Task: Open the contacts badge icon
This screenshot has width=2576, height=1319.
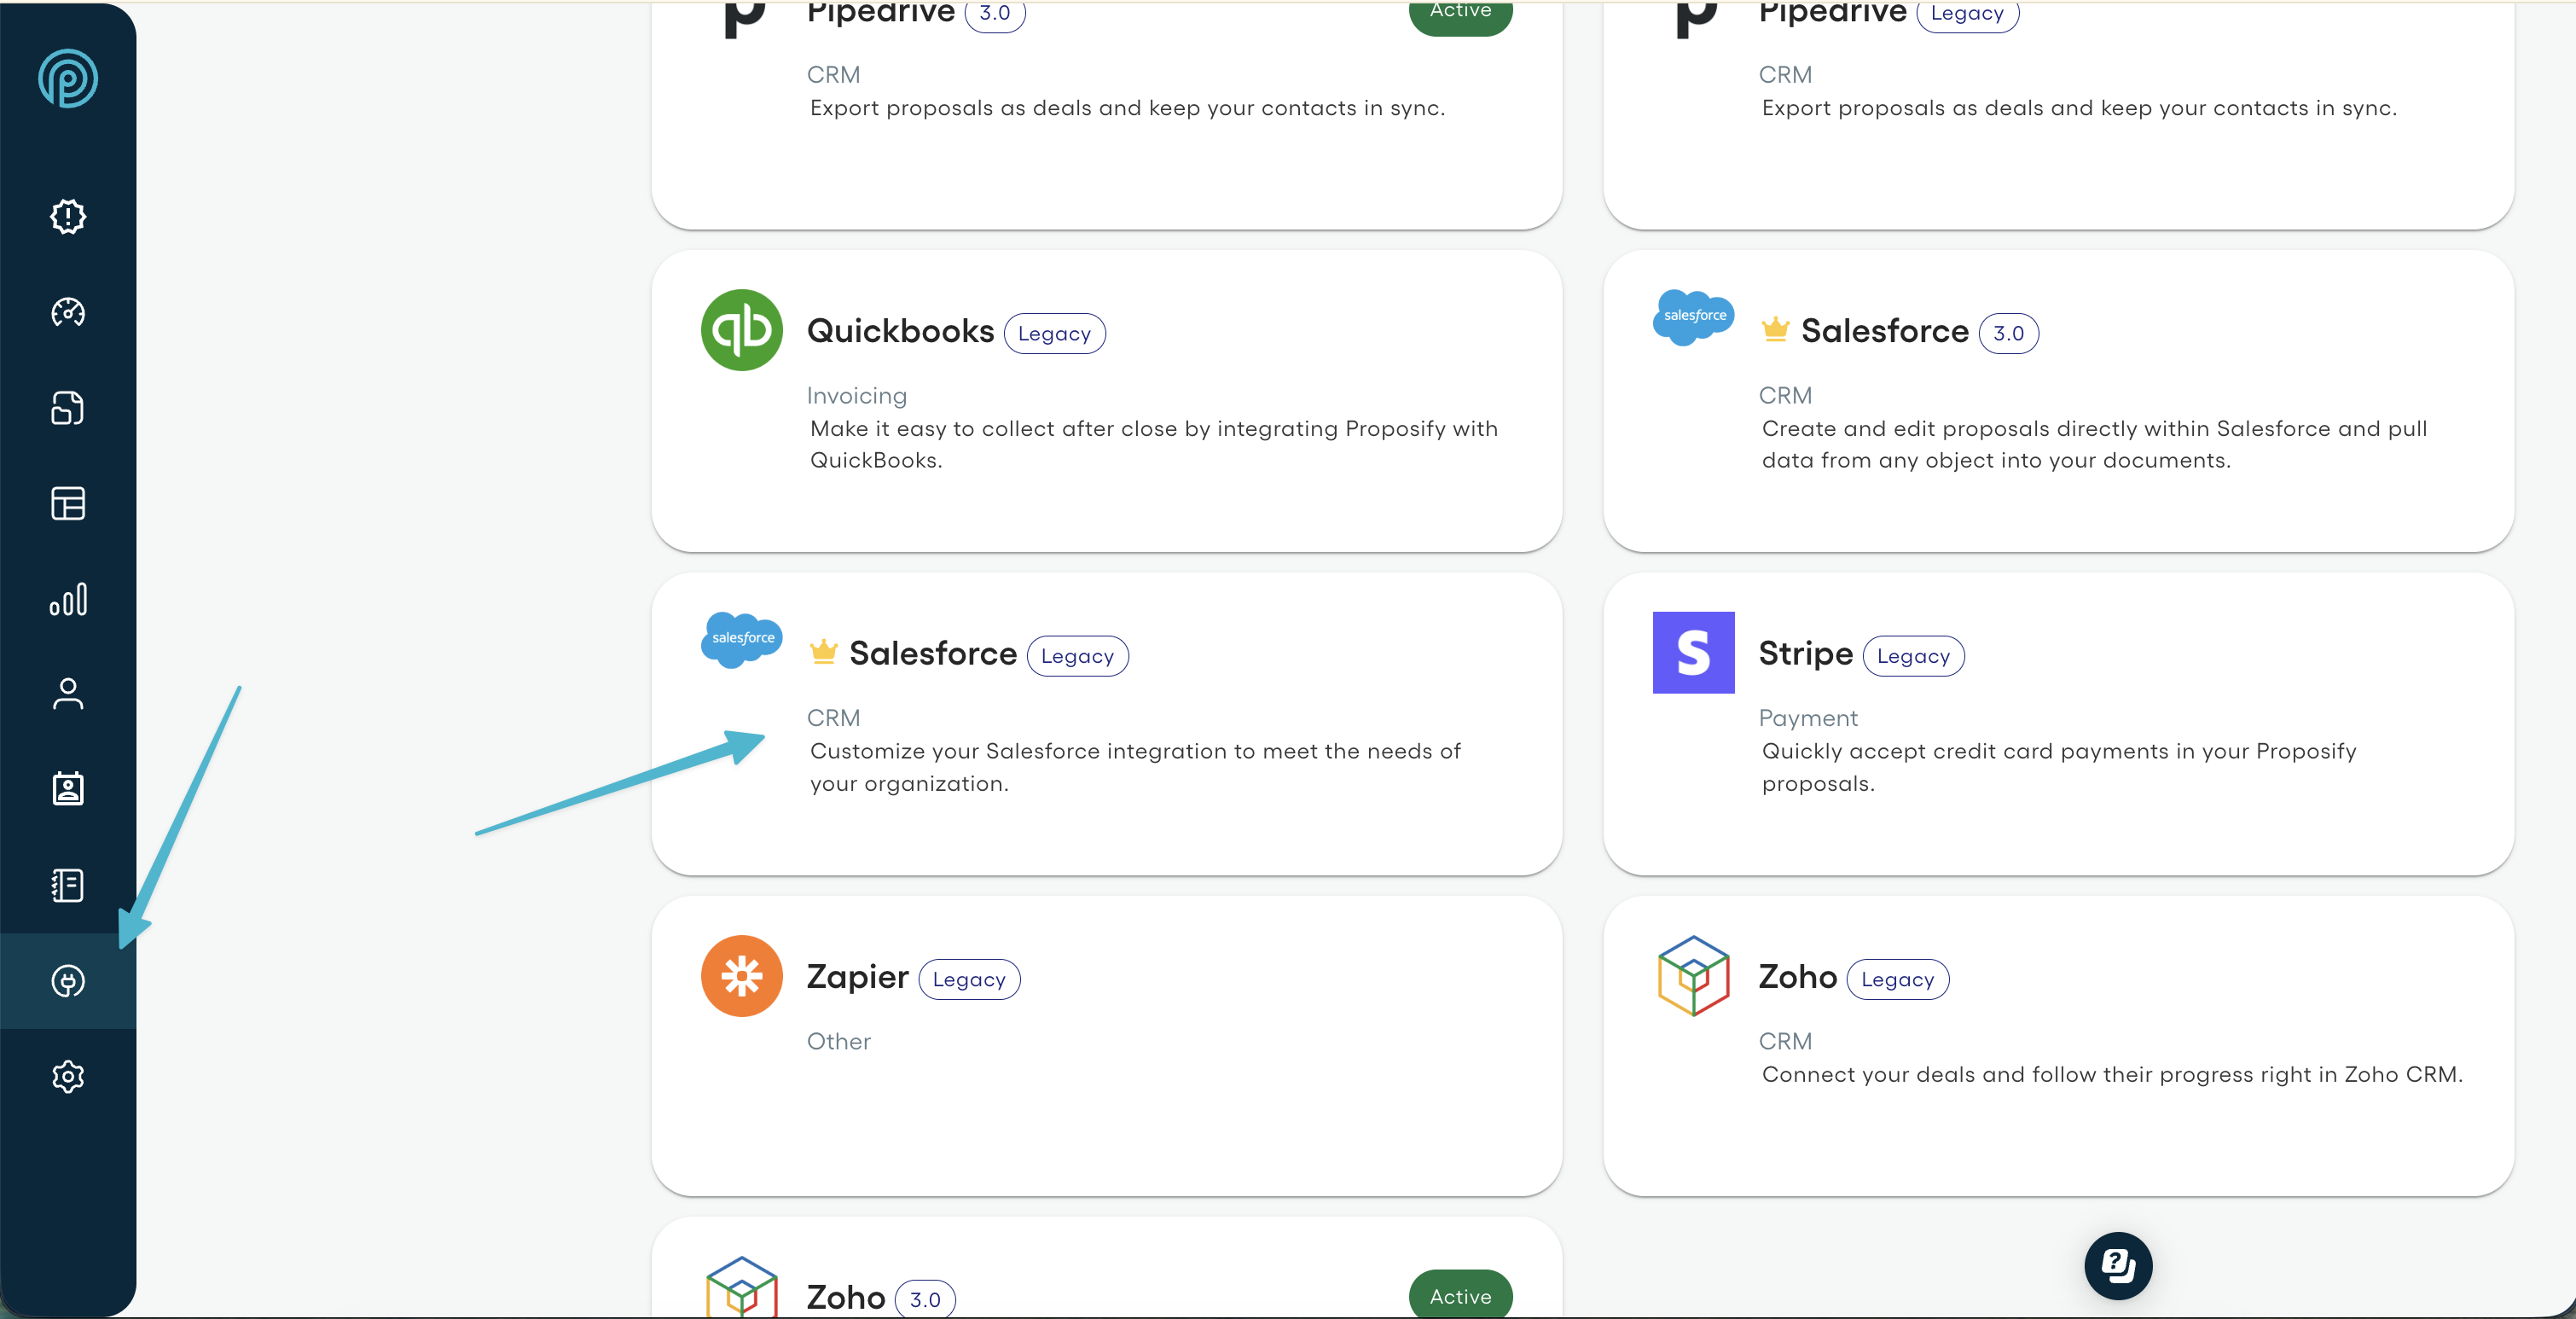Action: 68,789
